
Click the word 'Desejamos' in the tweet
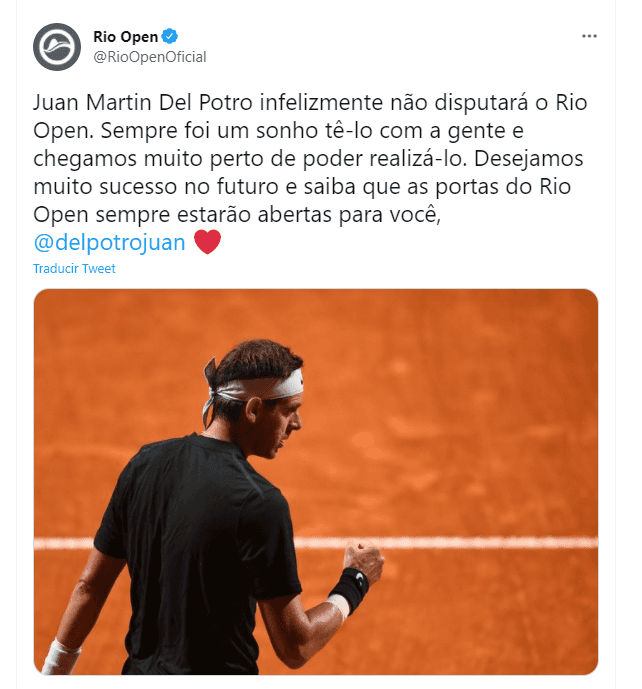pyautogui.click(x=529, y=159)
